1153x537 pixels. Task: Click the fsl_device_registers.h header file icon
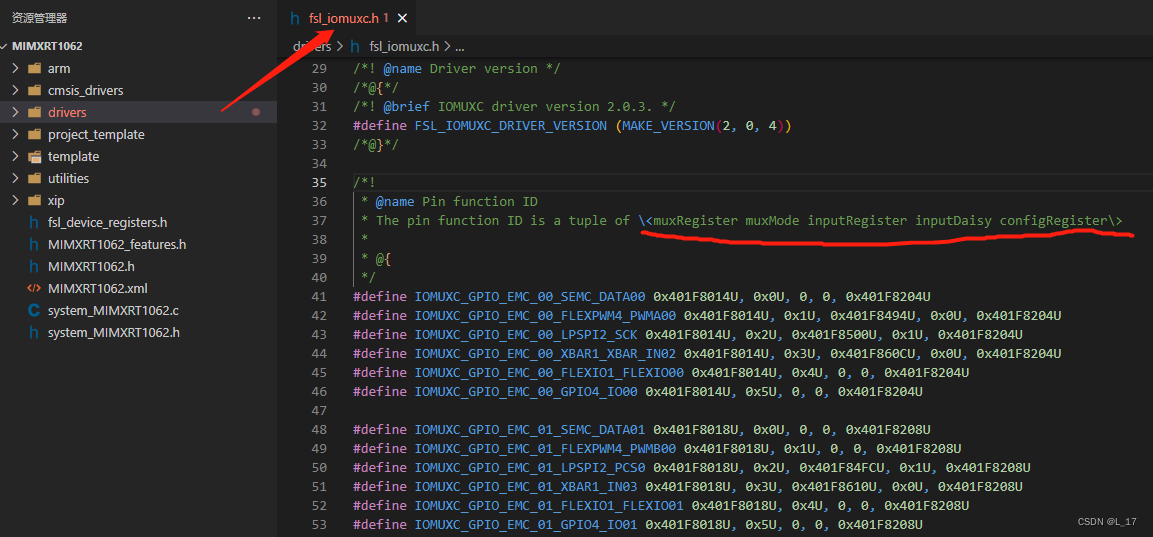(34, 223)
